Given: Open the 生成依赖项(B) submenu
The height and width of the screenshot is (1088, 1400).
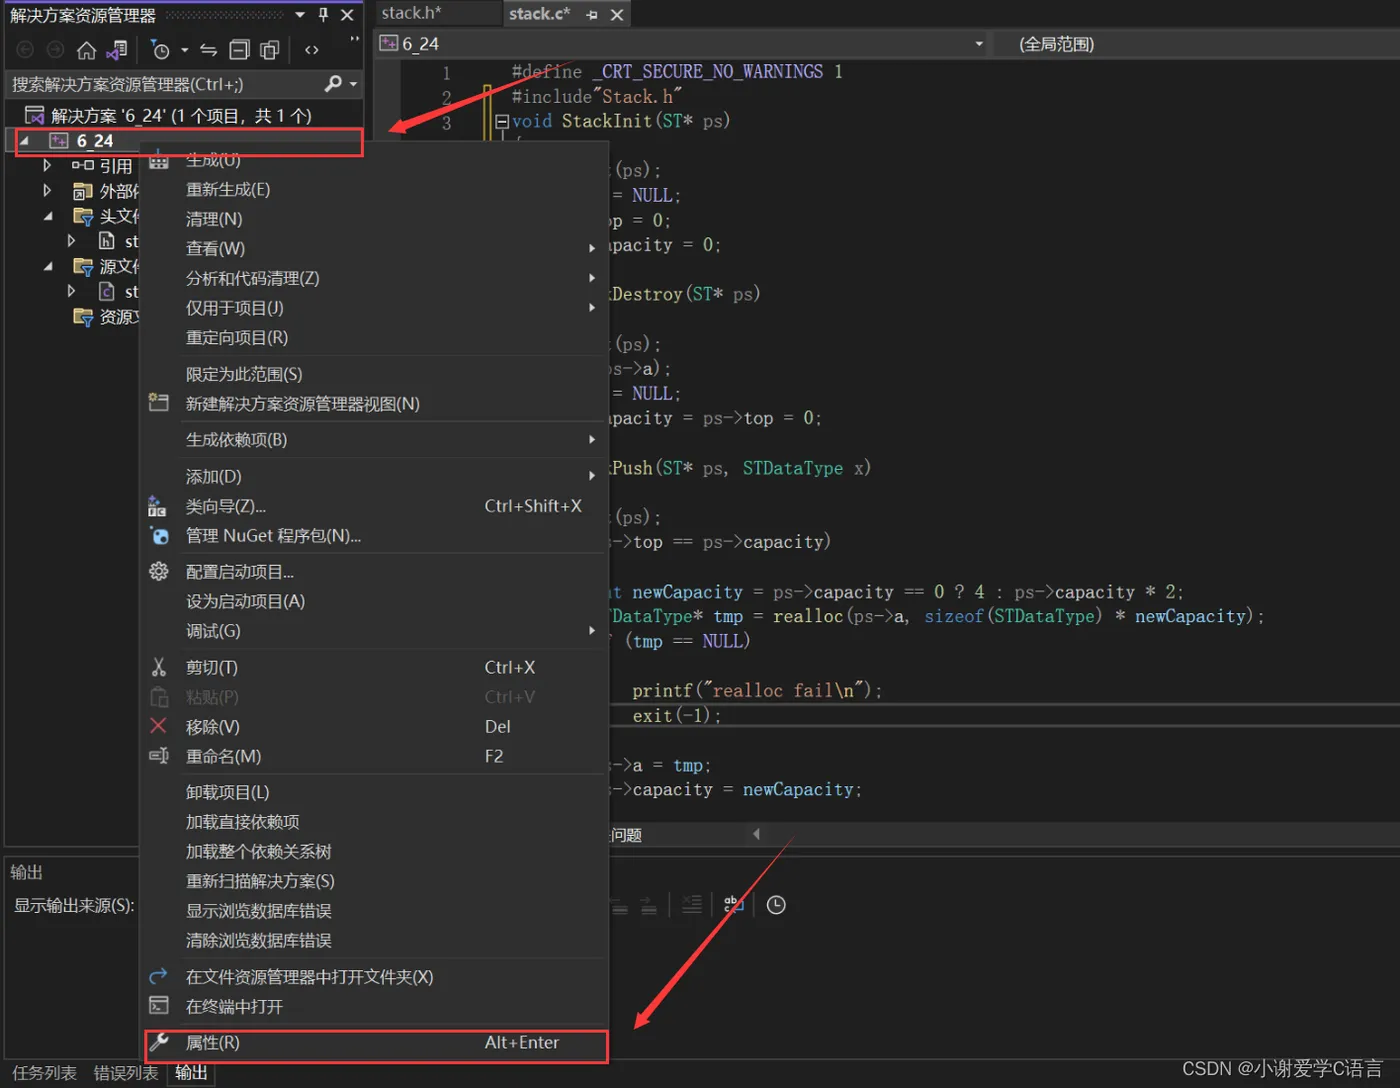Looking at the screenshot, I should (374, 439).
